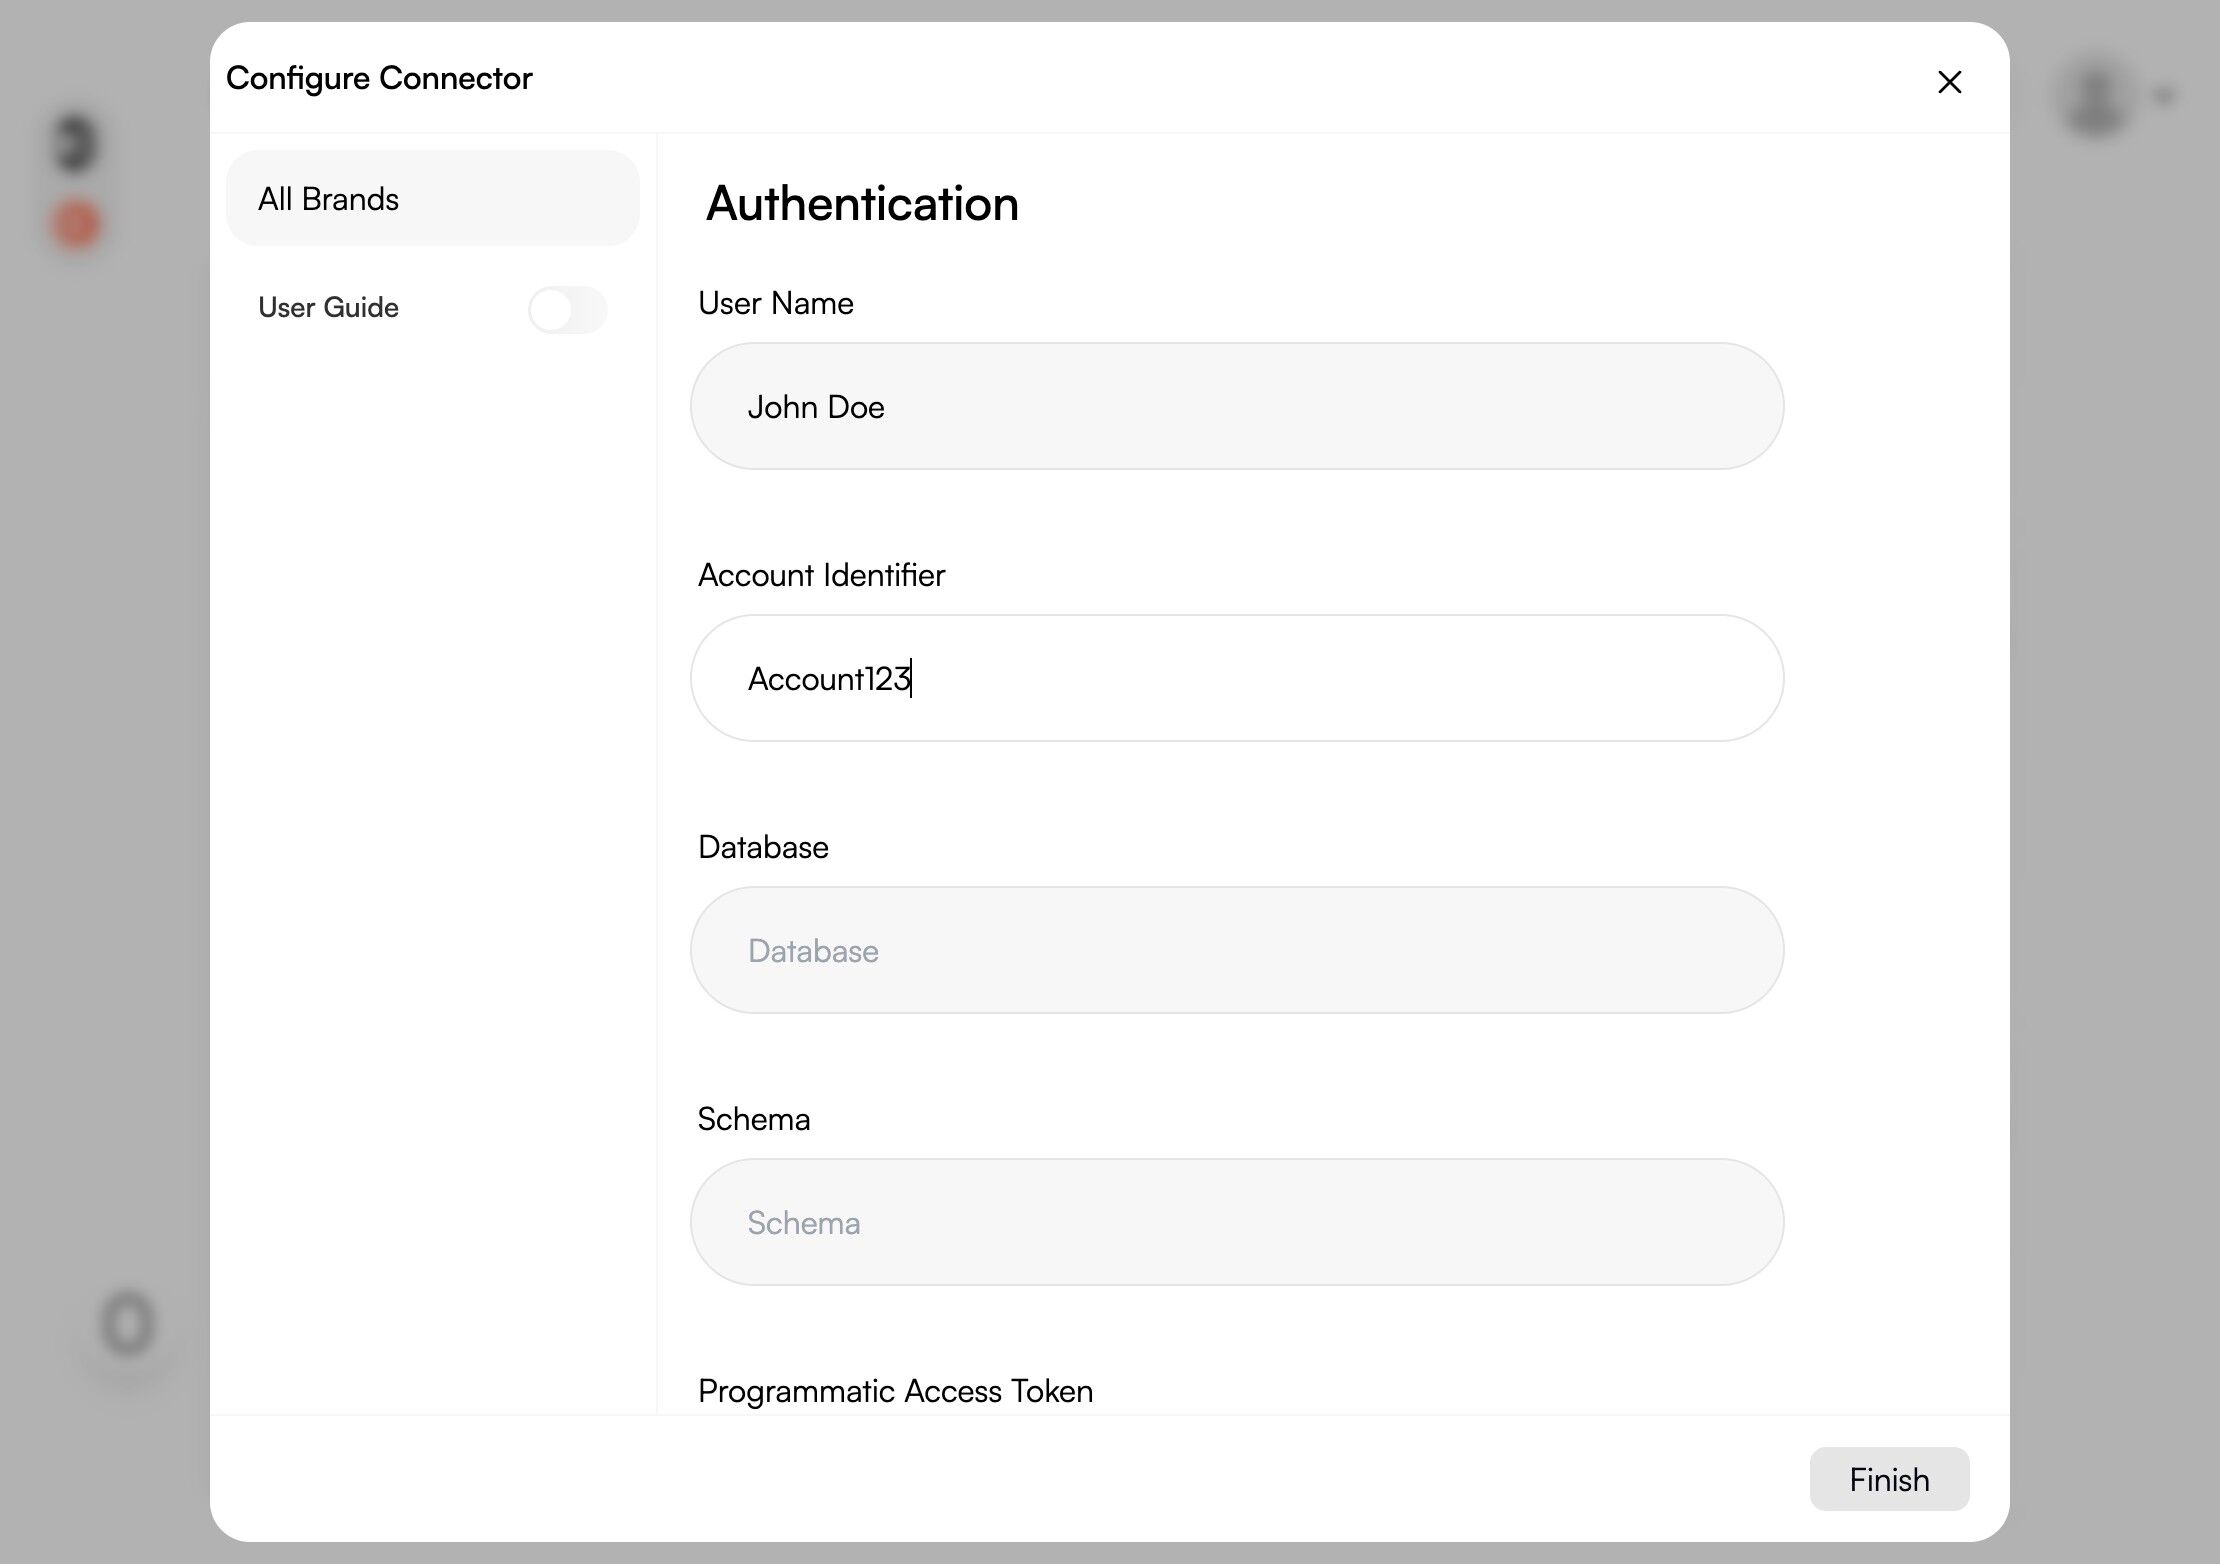
Task: Click the Schema label above field
Action: click(x=753, y=1119)
